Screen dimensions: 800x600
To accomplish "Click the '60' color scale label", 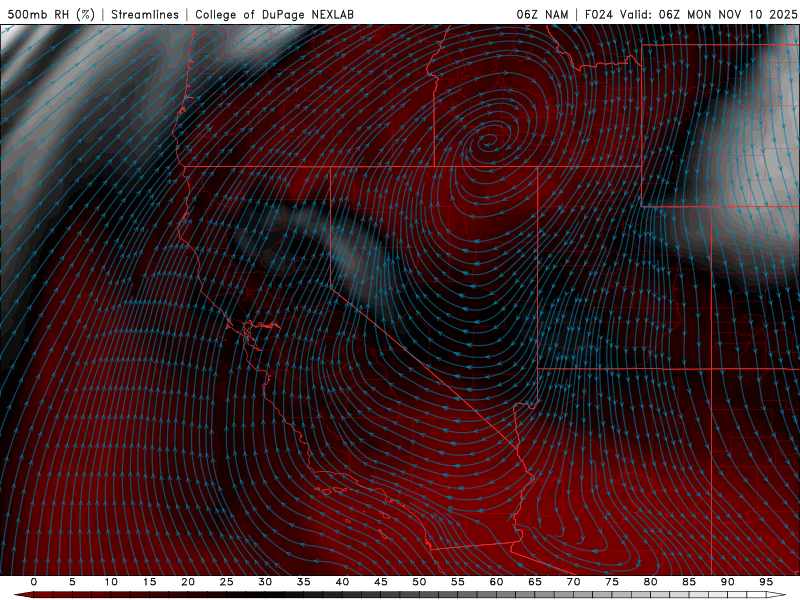I will pos(496,582).
